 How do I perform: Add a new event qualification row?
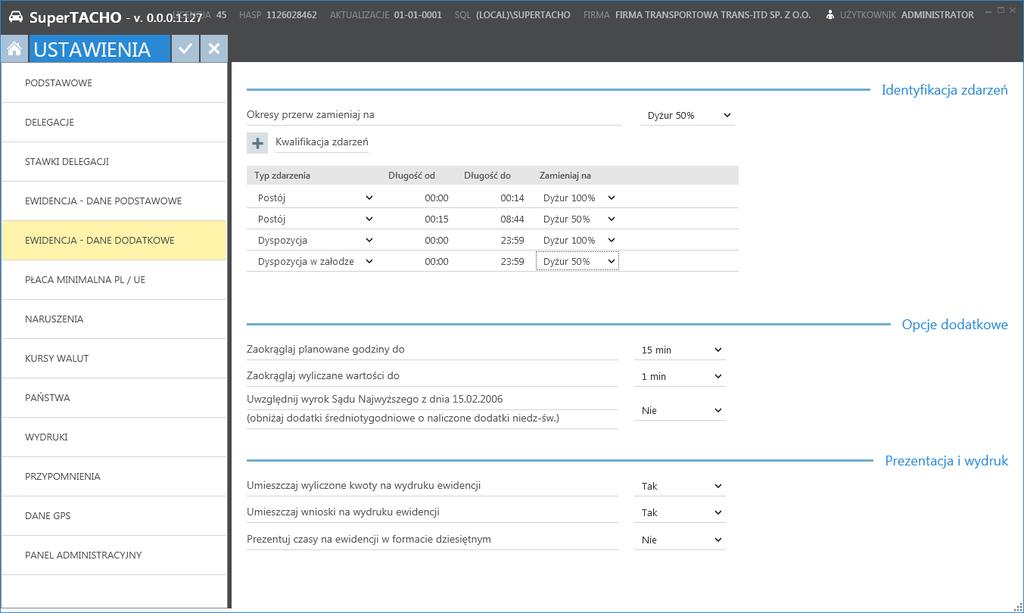click(257, 143)
